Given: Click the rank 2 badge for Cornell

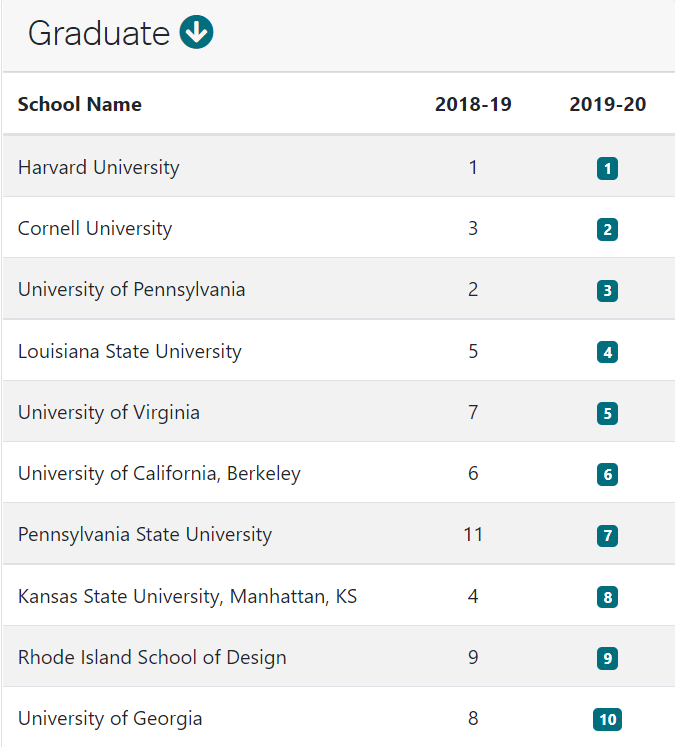Looking at the screenshot, I should click(x=607, y=230).
